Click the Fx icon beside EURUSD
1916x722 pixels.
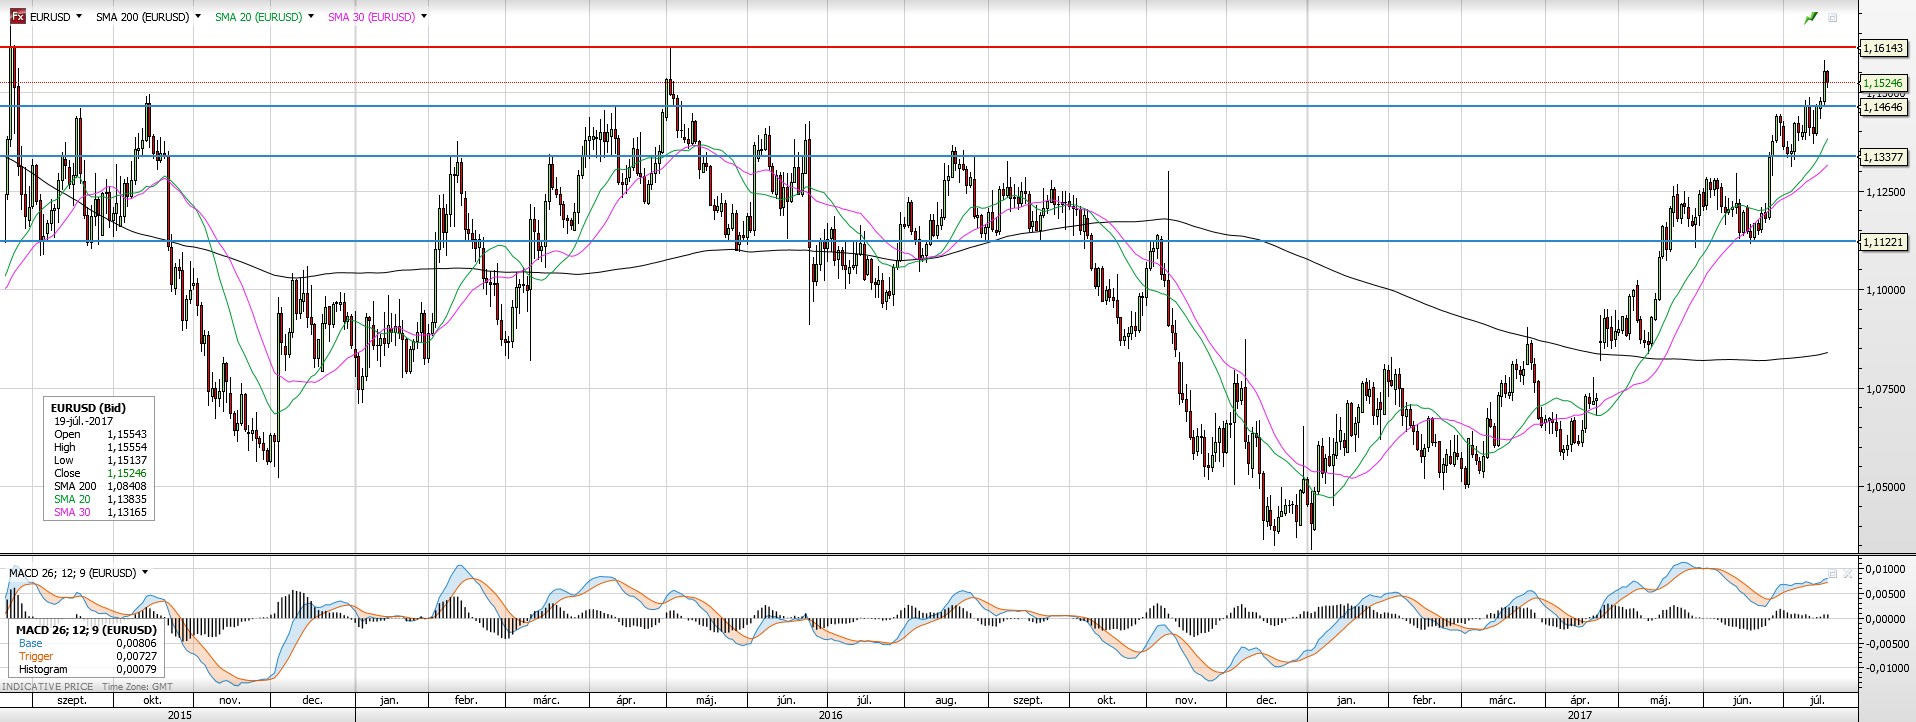tap(17, 17)
